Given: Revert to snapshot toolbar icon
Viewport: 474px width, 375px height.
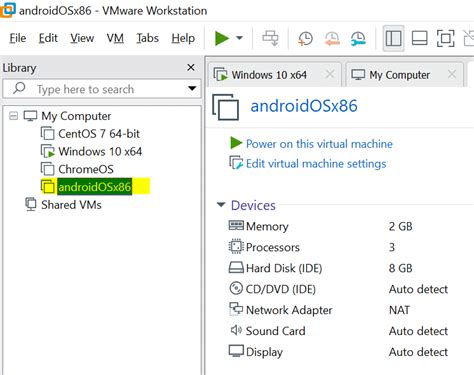Looking at the screenshot, I should (332, 38).
